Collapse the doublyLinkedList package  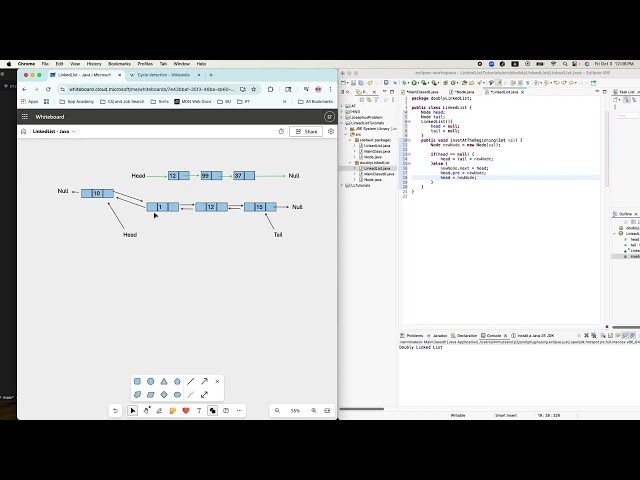pos(350,162)
